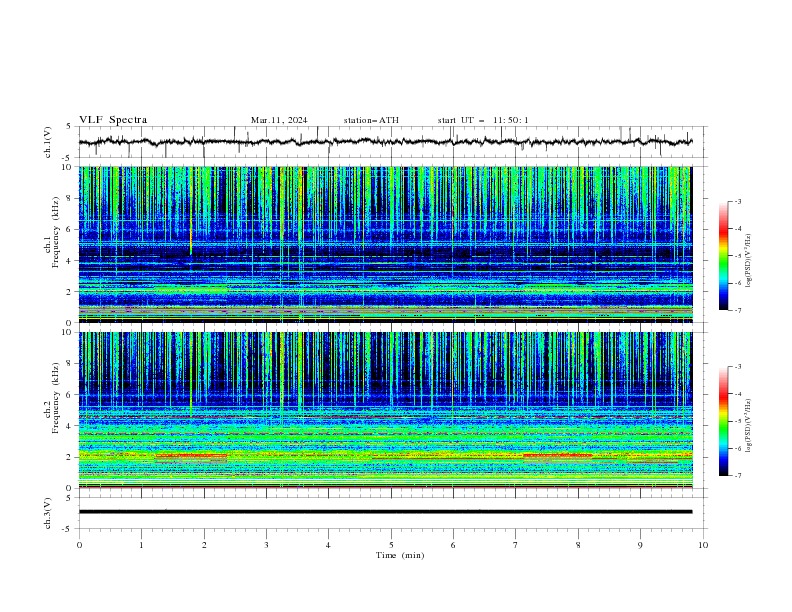Select the "ch.1(V)" waveform axis label

[48, 142]
